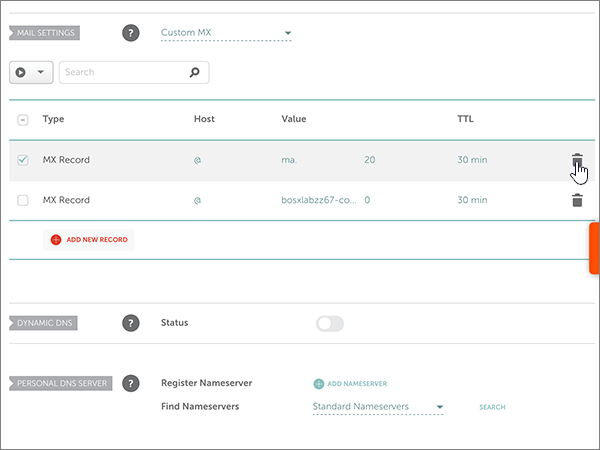Enable the Dynamic DNS Status toggle
Screen dimensions: 600x450
tap(330, 324)
